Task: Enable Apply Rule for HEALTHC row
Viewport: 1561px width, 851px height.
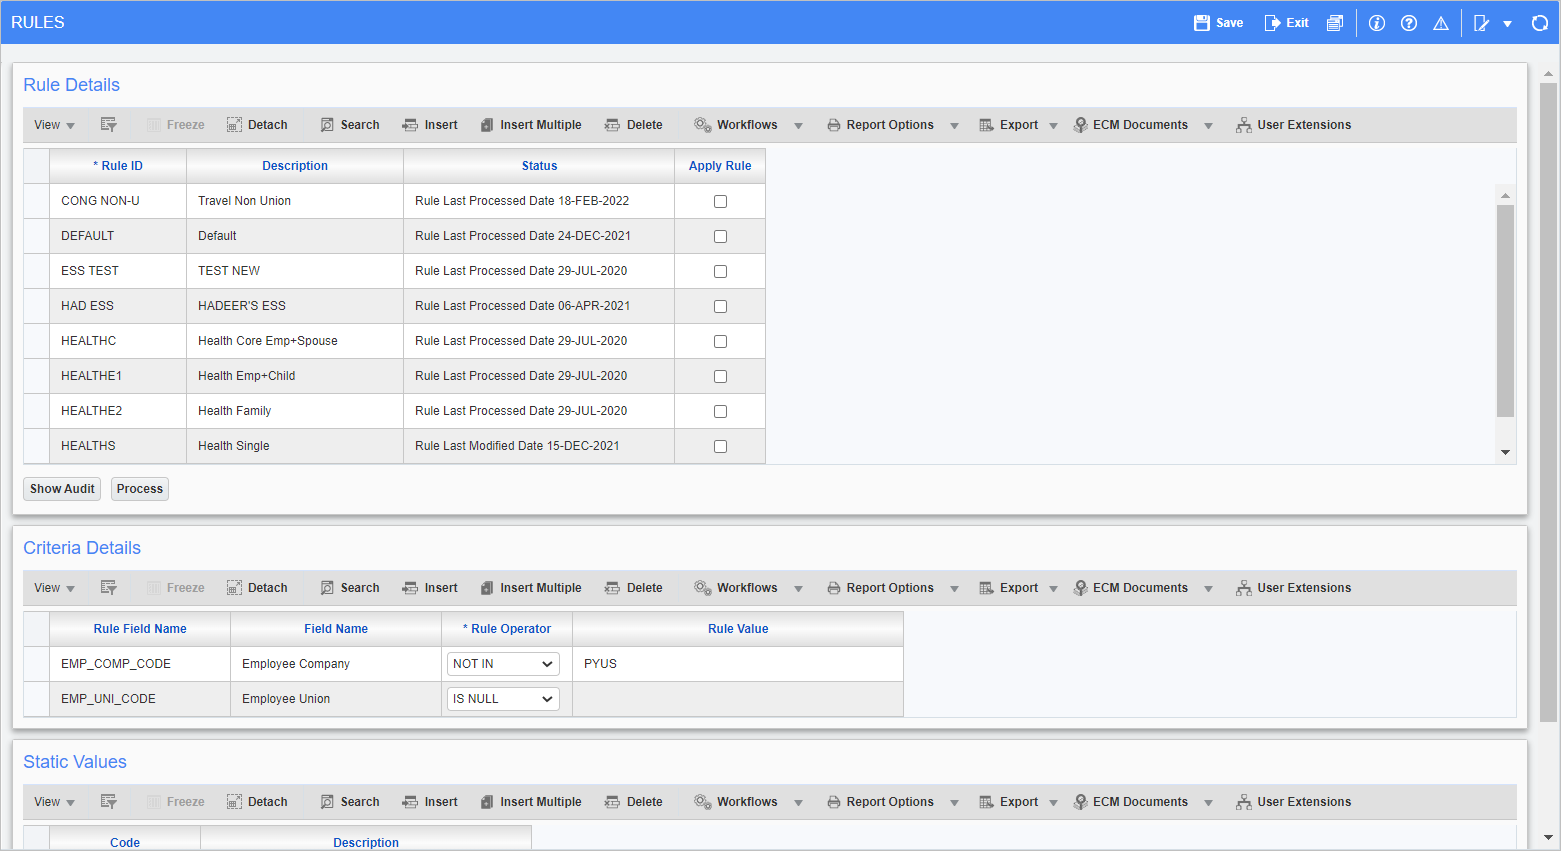Action: (720, 341)
